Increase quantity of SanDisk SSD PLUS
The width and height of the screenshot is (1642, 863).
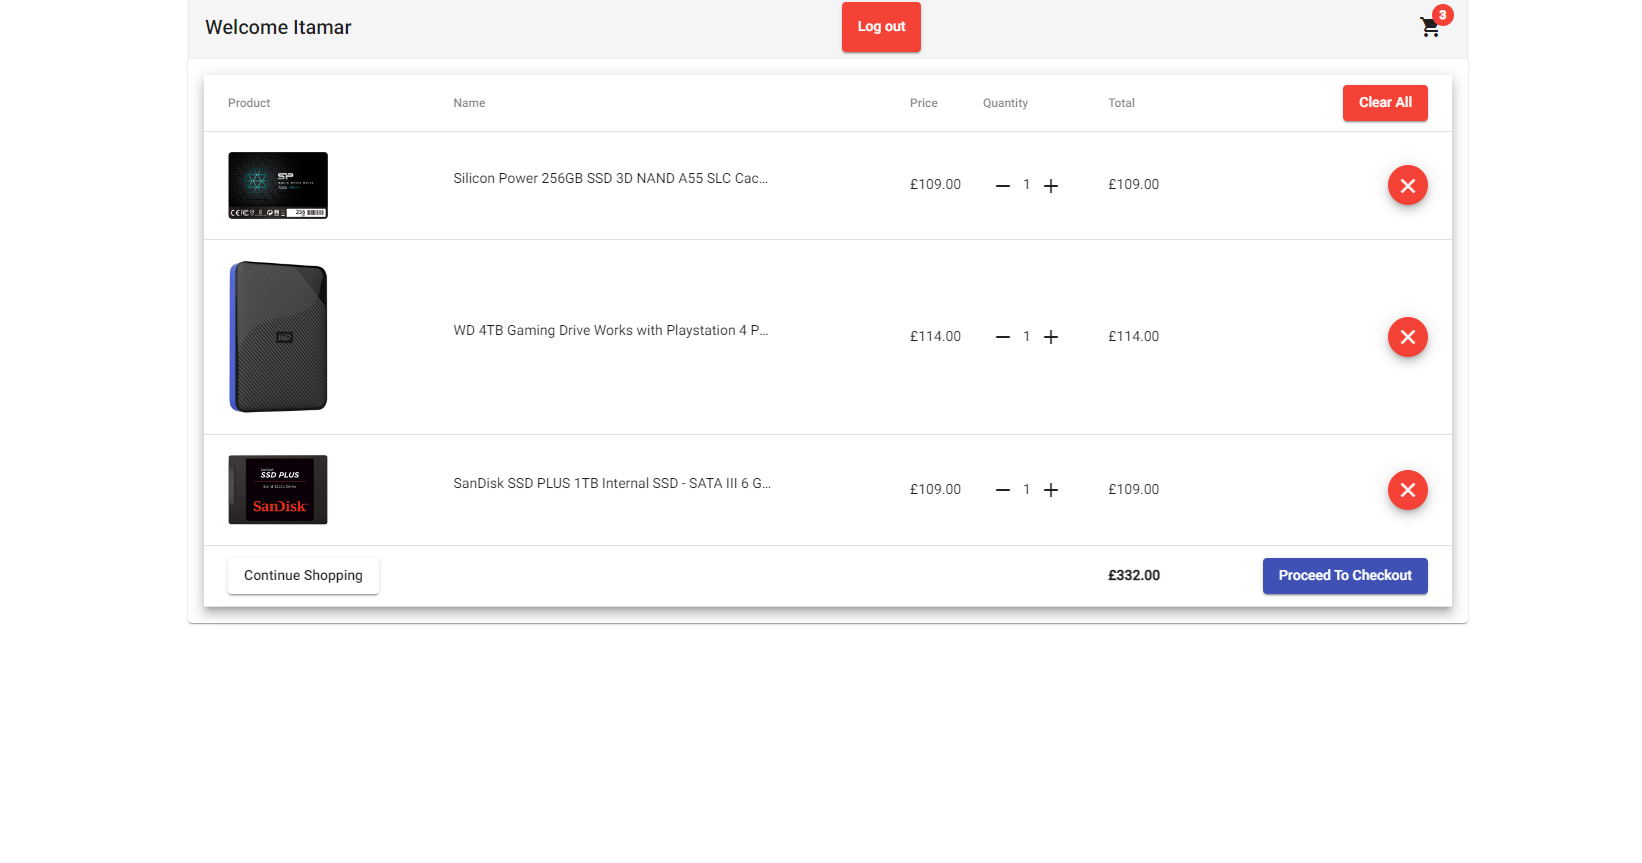pyautogui.click(x=1051, y=490)
